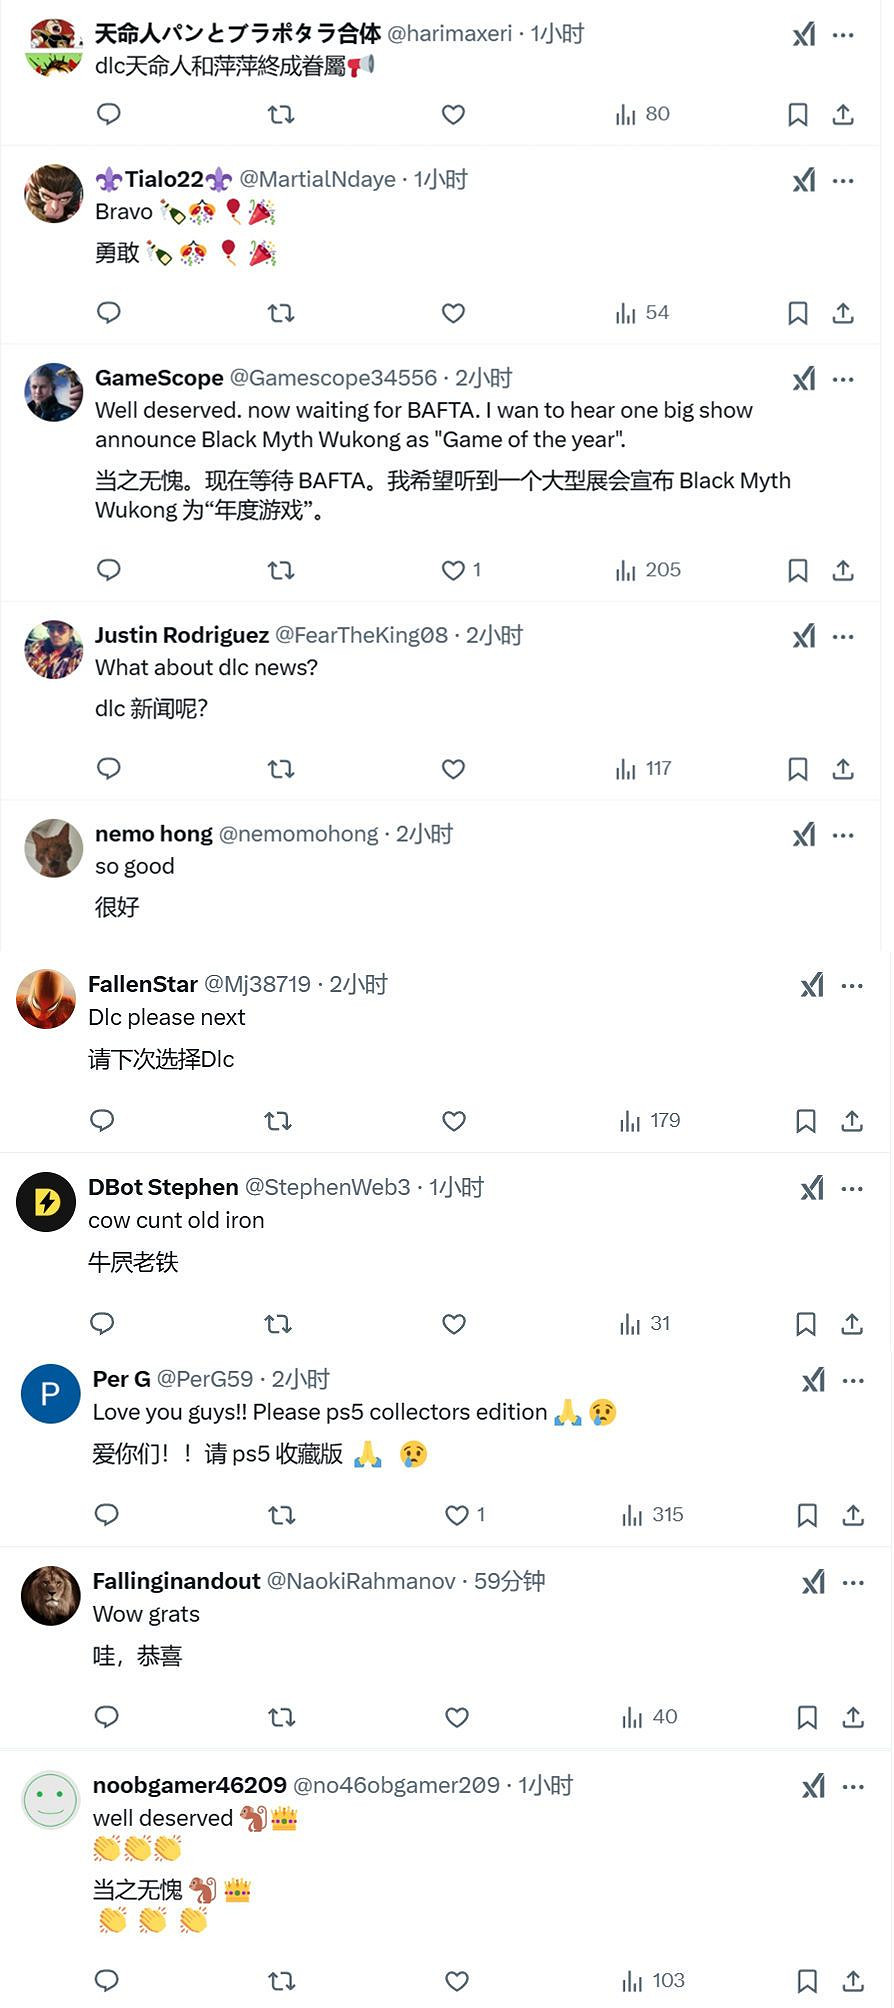Bookmark DBot Stephen's tweet
Viewport: 894px width, 2008px height.
[x=806, y=1324]
